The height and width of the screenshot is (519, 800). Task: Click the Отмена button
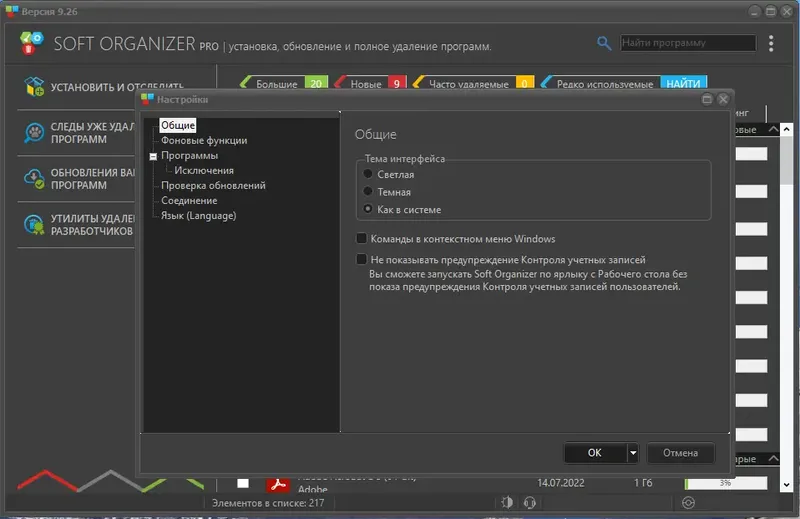pyautogui.click(x=680, y=453)
